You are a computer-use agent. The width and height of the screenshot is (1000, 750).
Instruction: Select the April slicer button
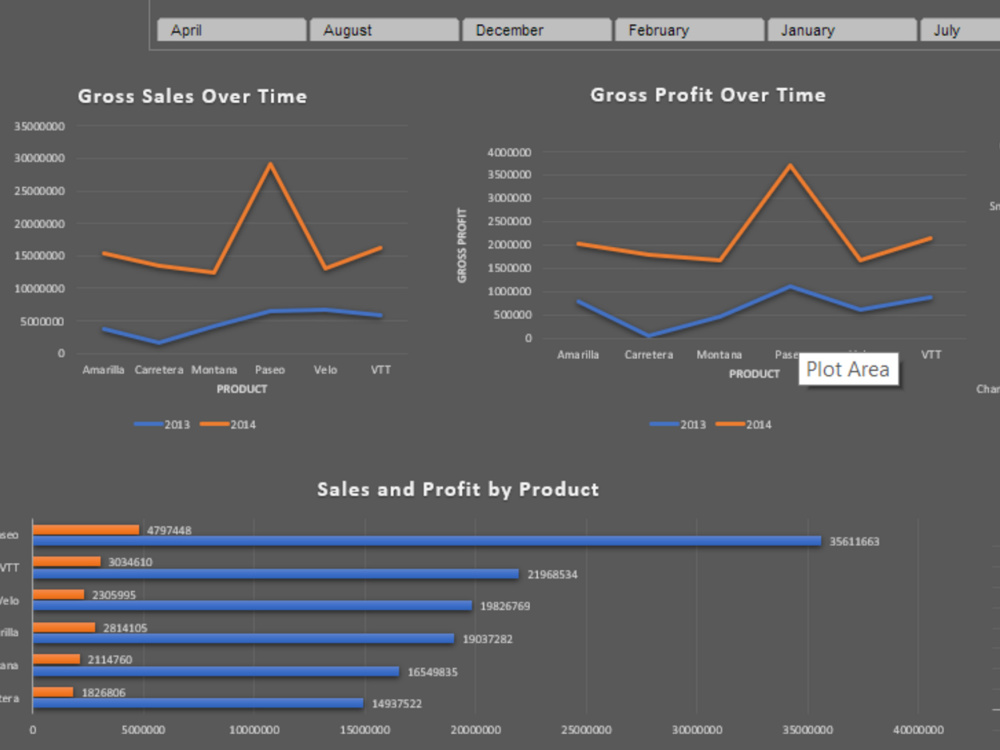click(x=231, y=30)
